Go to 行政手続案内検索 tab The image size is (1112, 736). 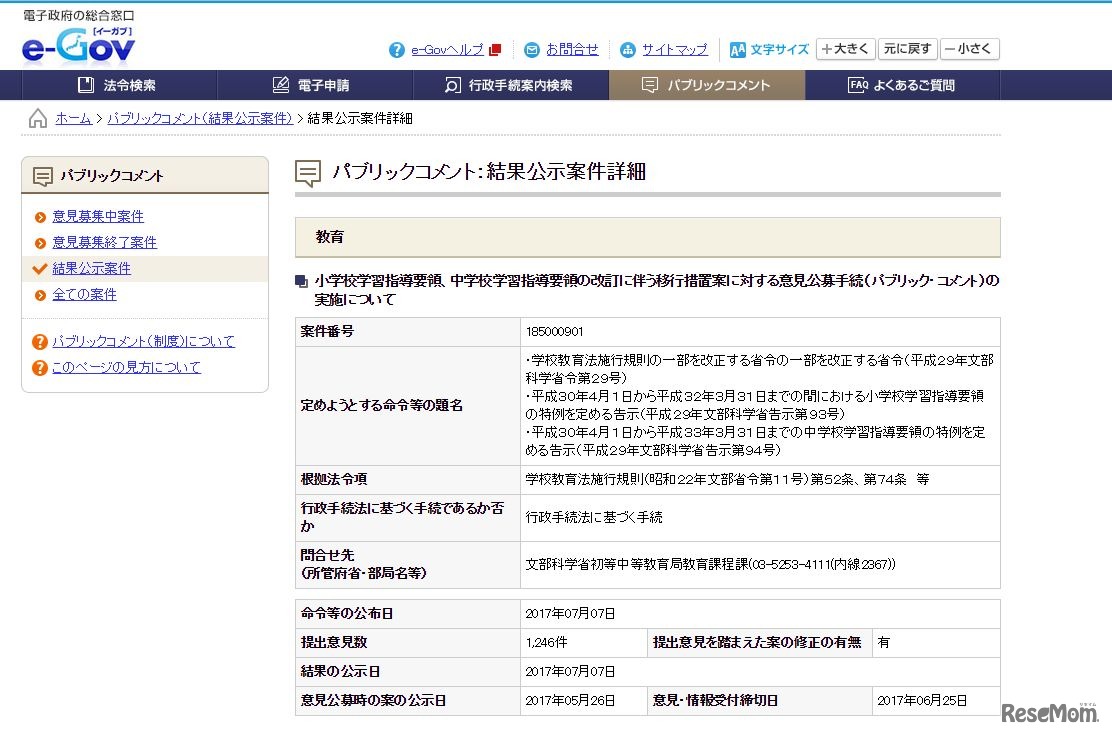coord(508,86)
